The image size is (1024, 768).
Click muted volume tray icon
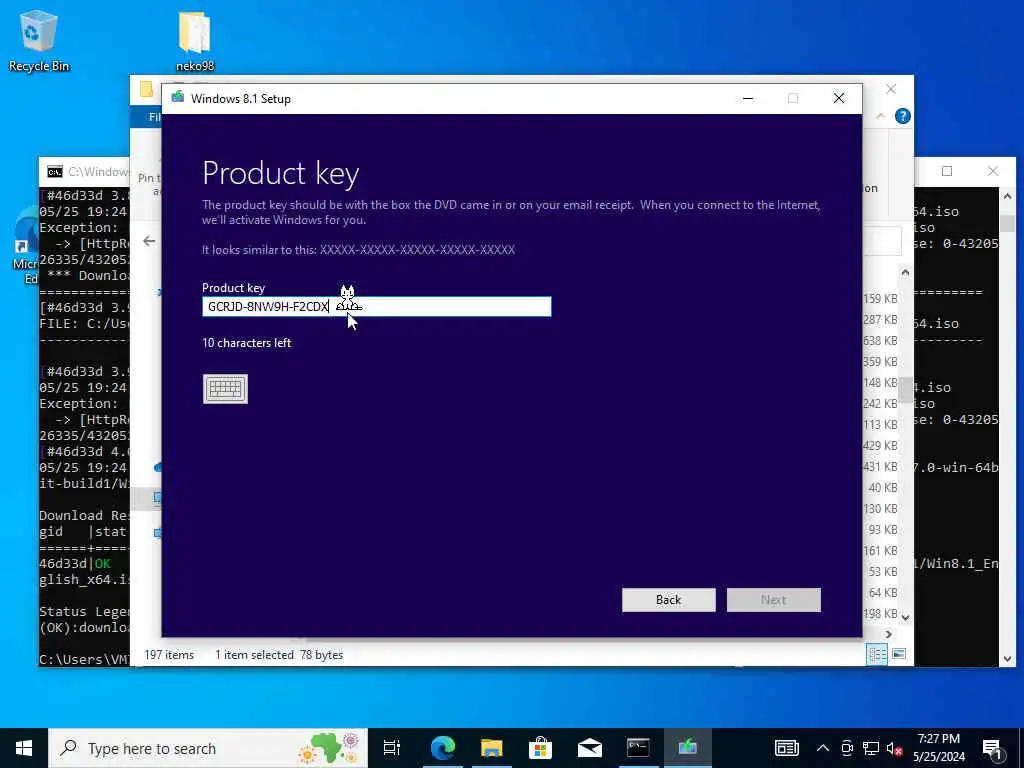[x=894, y=748]
